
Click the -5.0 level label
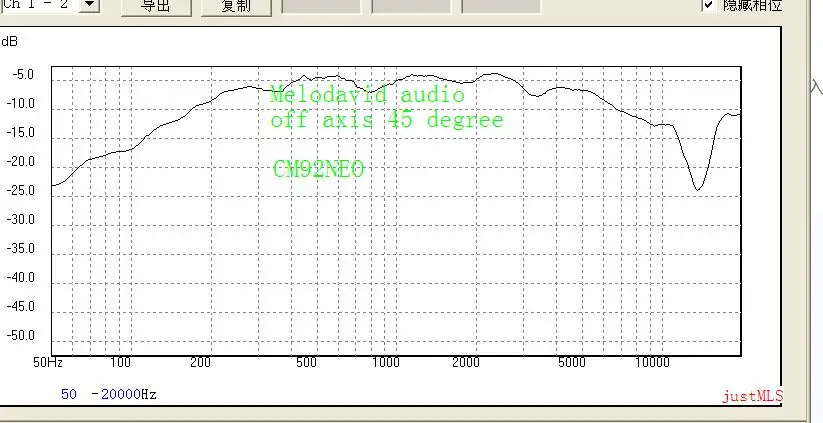tap(23, 75)
